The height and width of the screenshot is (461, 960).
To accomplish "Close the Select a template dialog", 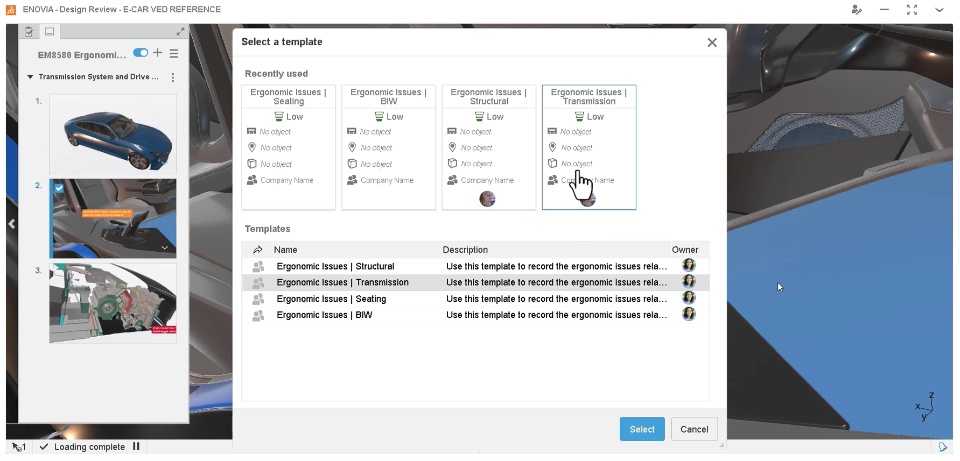I will [712, 42].
